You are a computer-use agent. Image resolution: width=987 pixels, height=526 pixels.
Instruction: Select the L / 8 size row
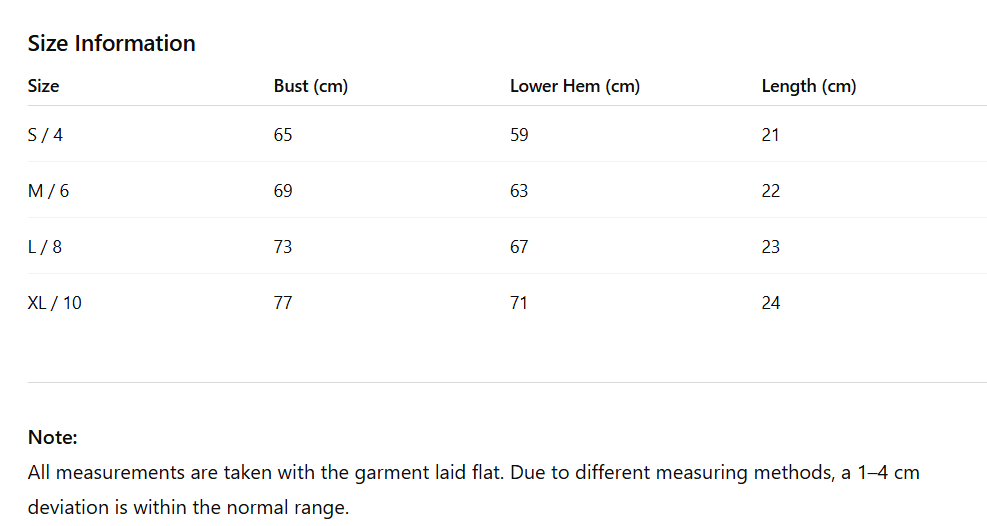click(44, 247)
